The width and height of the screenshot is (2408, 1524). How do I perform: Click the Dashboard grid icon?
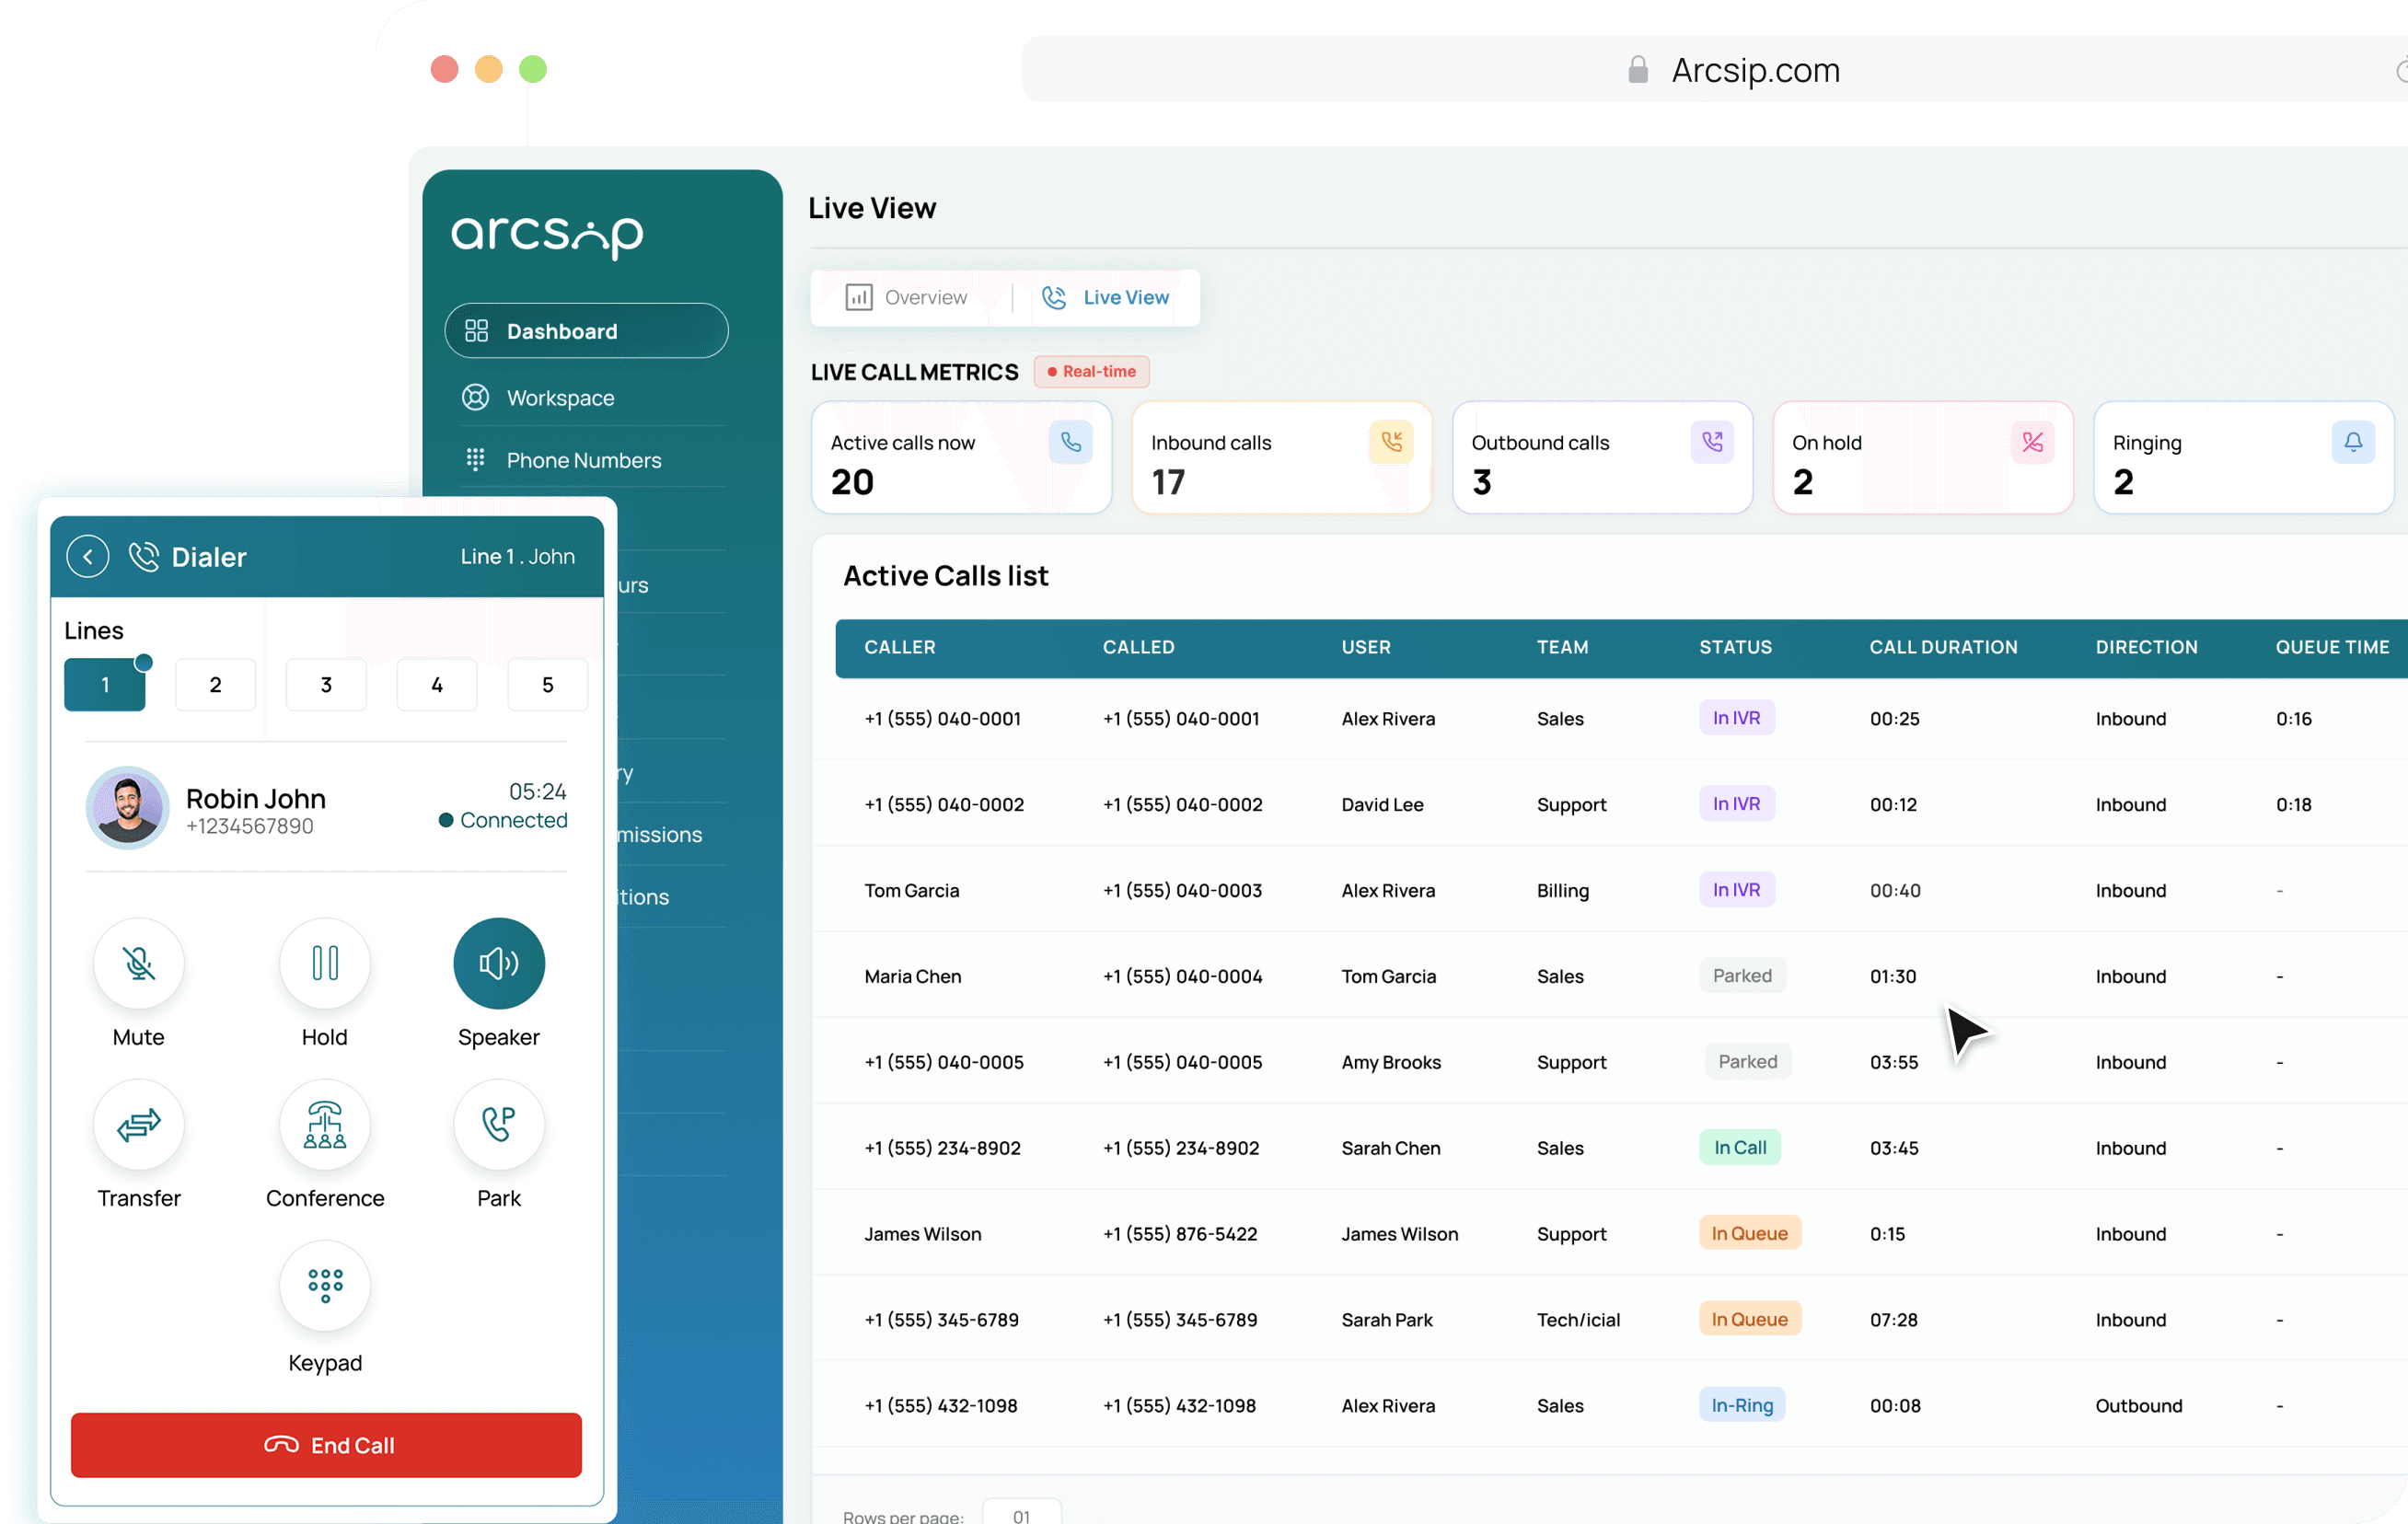pyautogui.click(x=476, y=331)
